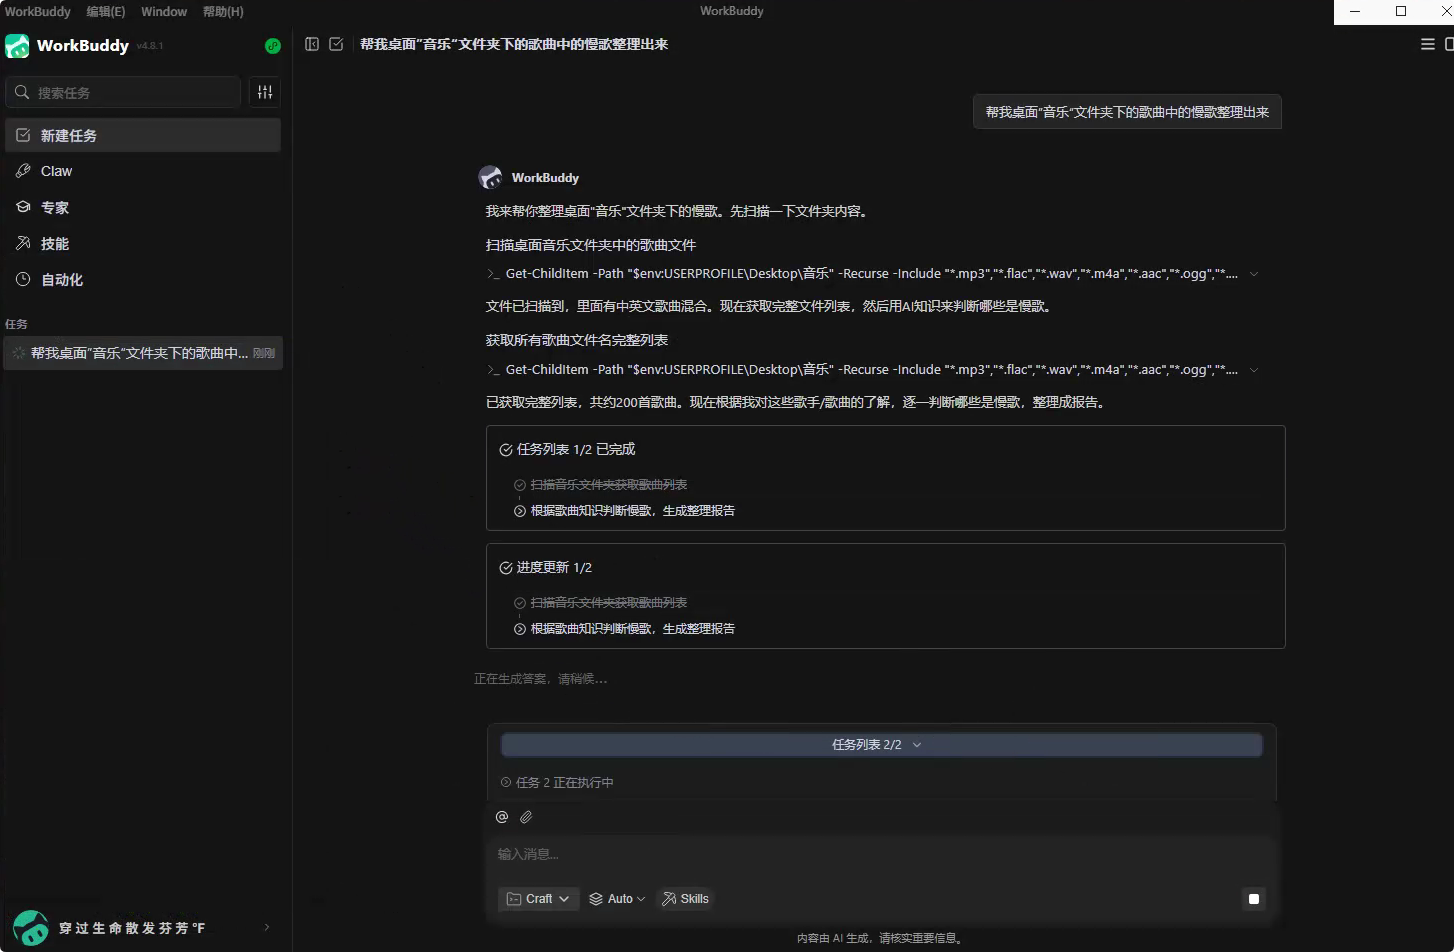This screenshot has height=952, width=1454.
Task: Click the user message bubble at top
Action: (1127, 112)
